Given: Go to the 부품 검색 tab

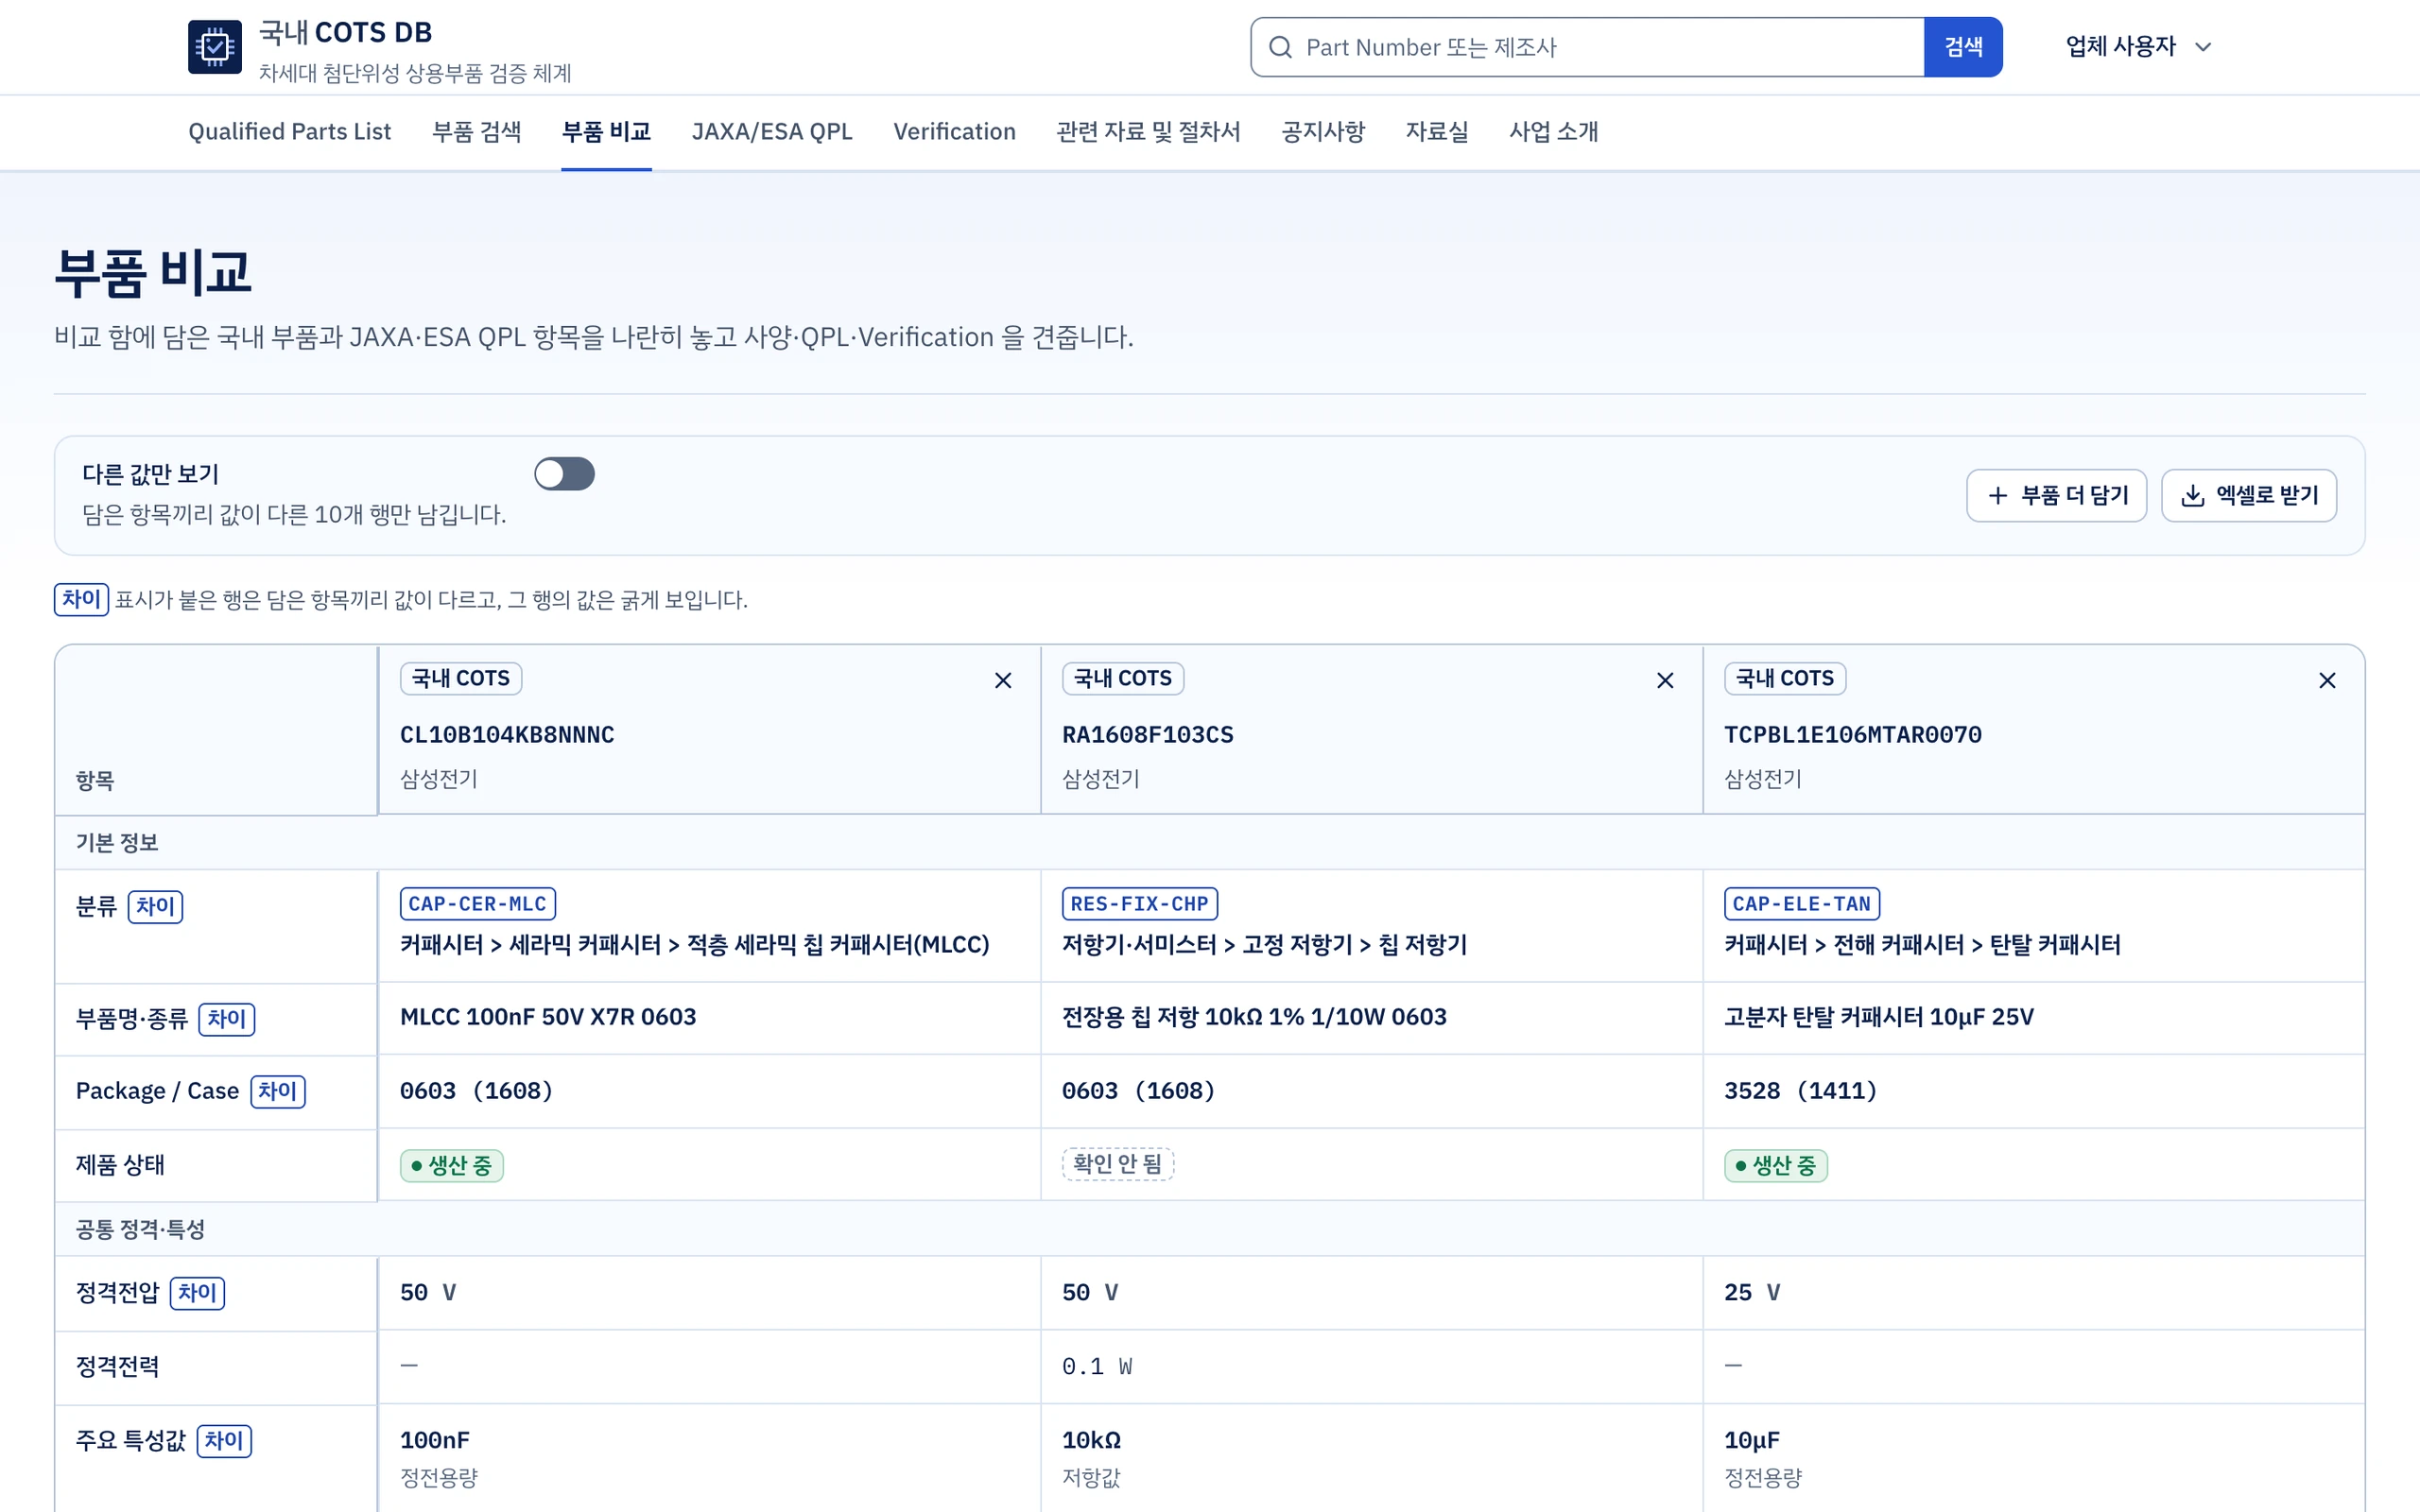Looking at the screenshot, I should (x=476, y=131).
